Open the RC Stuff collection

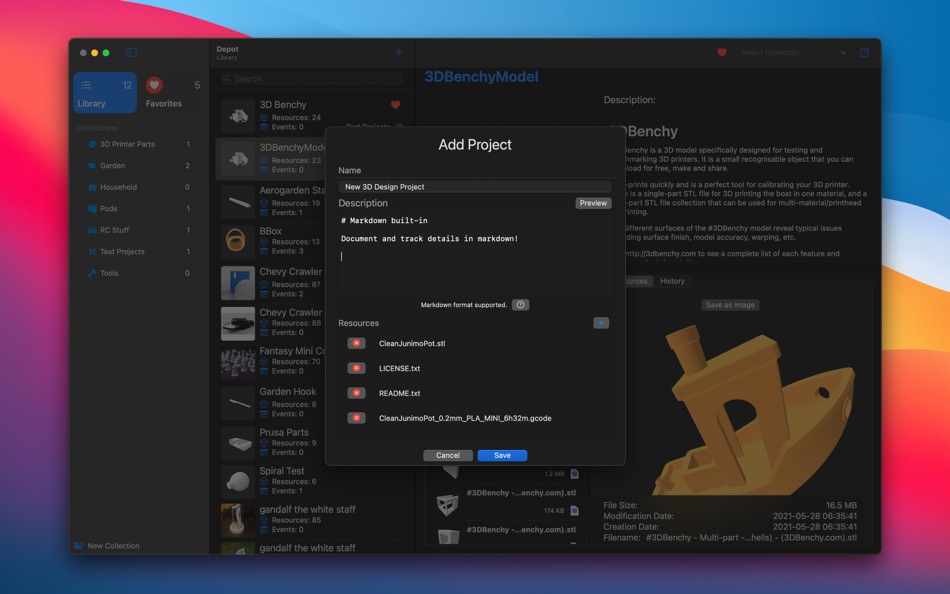[139, 230]
